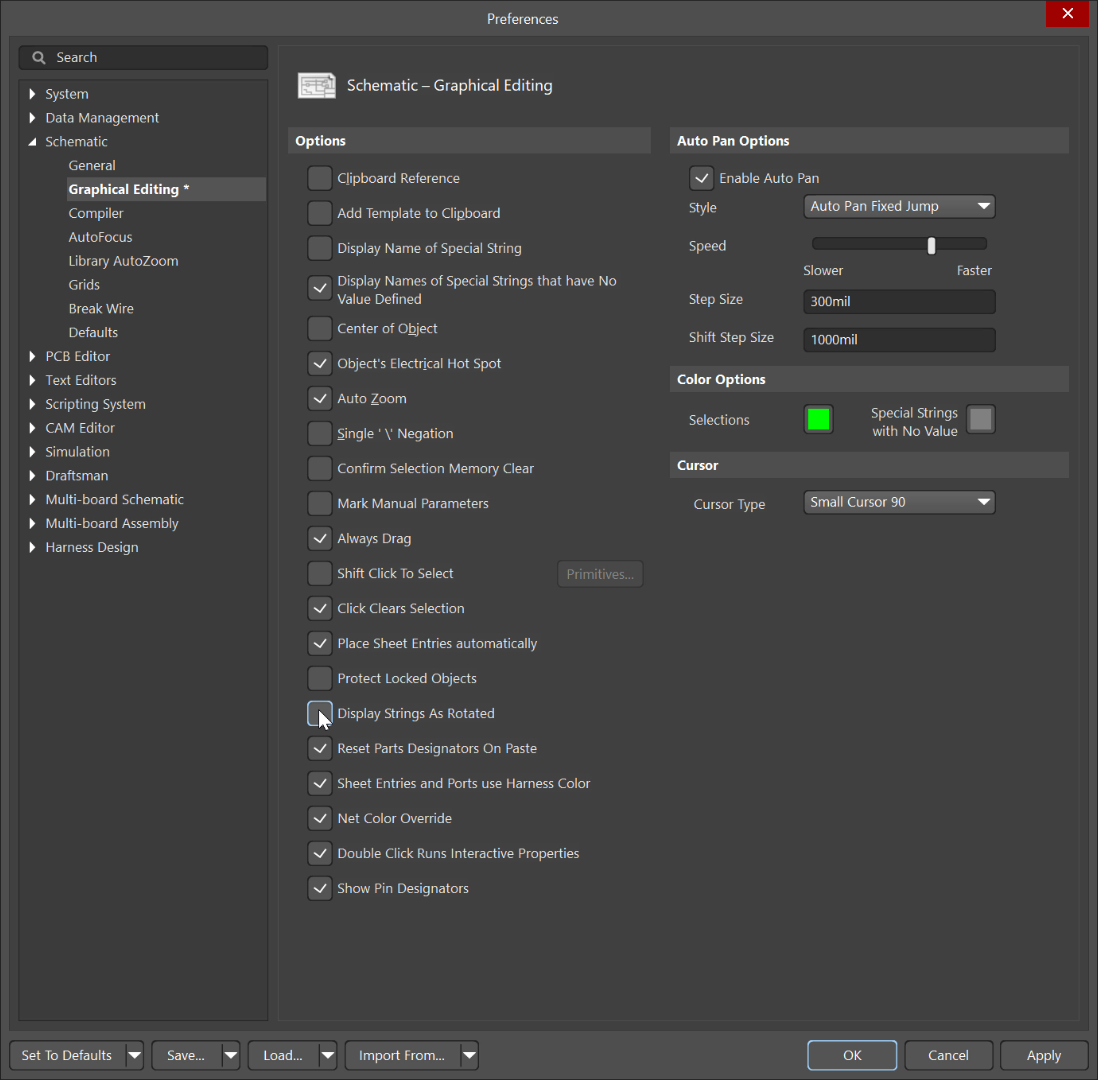Enable Display Strings As Rotated

pyautogui.click(x=319, y=713)
